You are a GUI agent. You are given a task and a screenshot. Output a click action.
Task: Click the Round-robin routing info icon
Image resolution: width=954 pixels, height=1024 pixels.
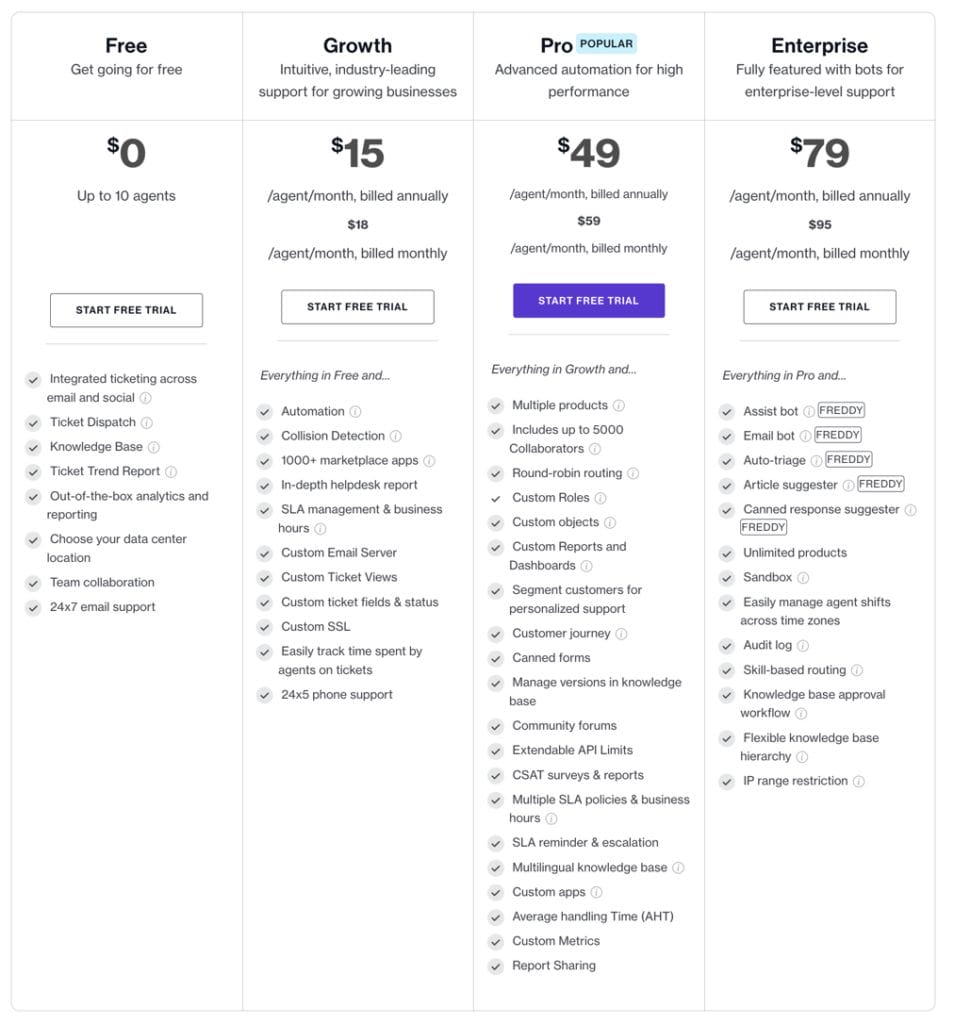point(631,473)
